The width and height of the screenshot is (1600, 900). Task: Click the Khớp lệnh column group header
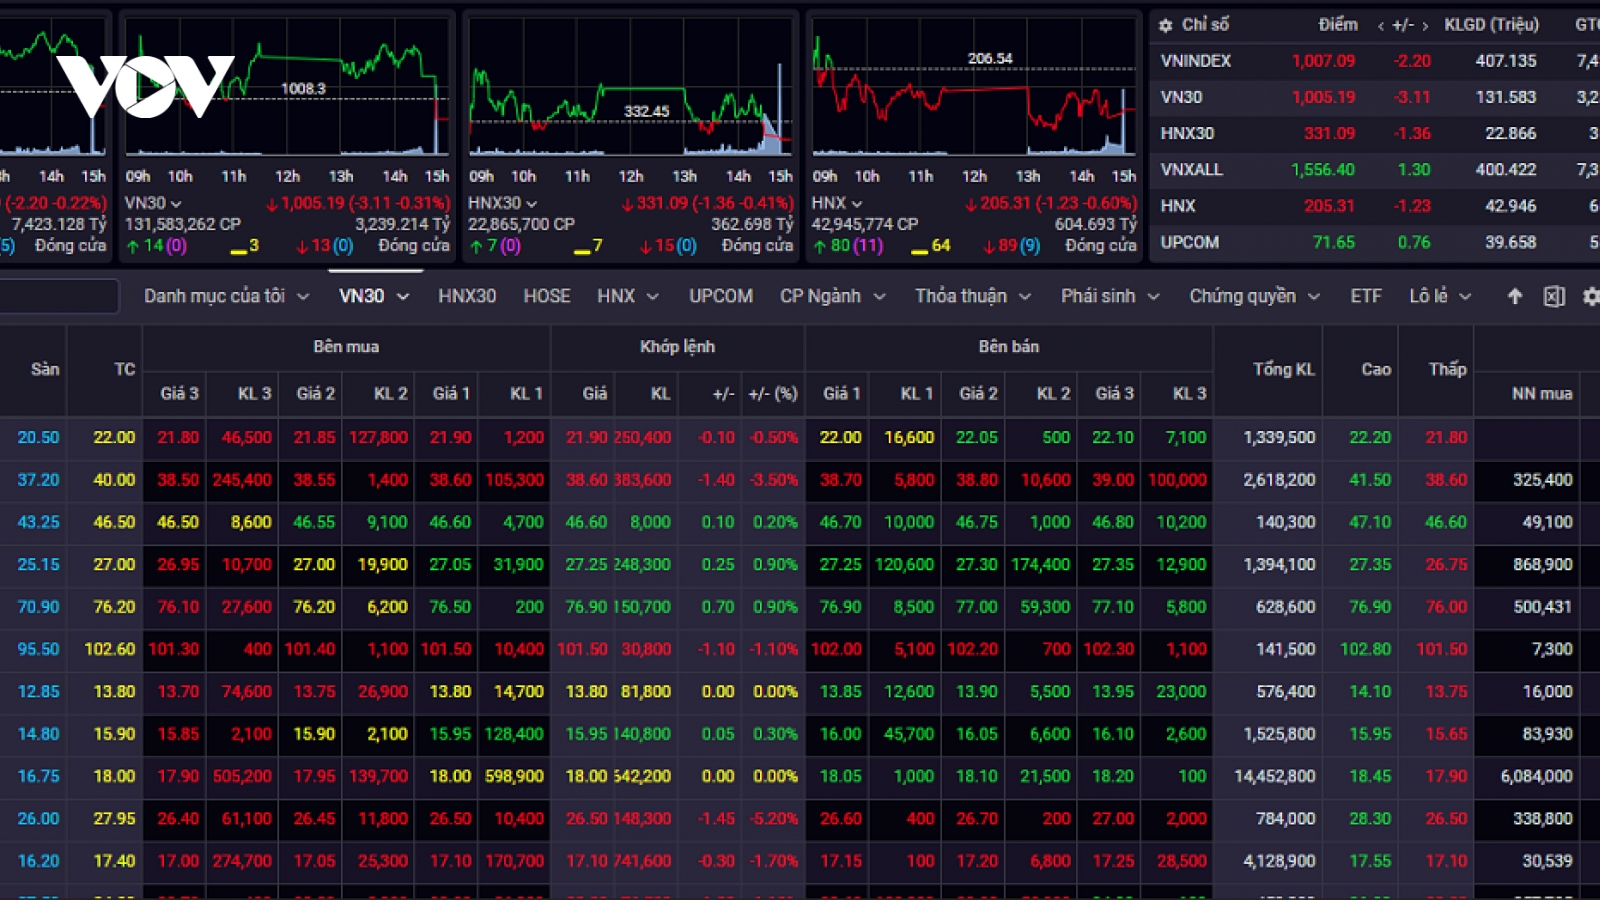(677, 347)
